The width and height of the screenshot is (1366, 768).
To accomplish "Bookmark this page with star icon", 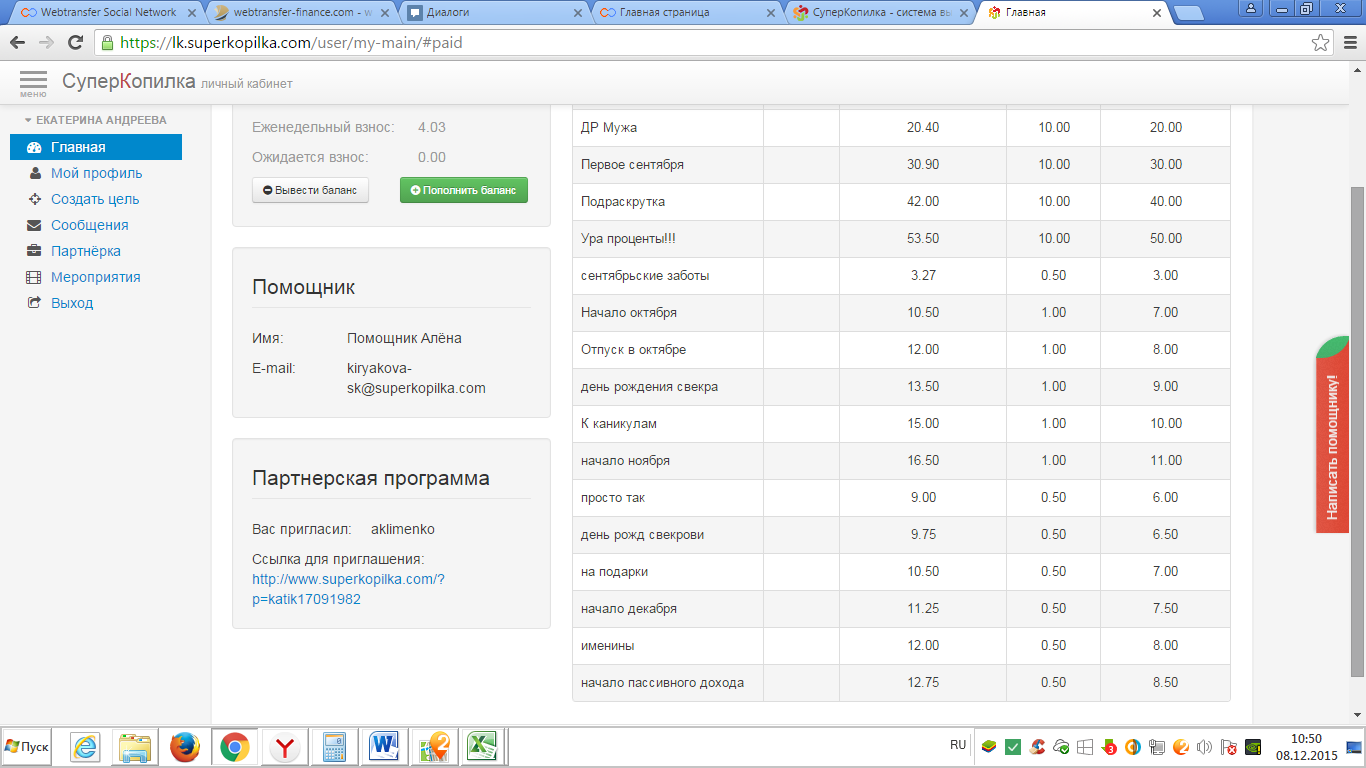I will coord(1320,43).
